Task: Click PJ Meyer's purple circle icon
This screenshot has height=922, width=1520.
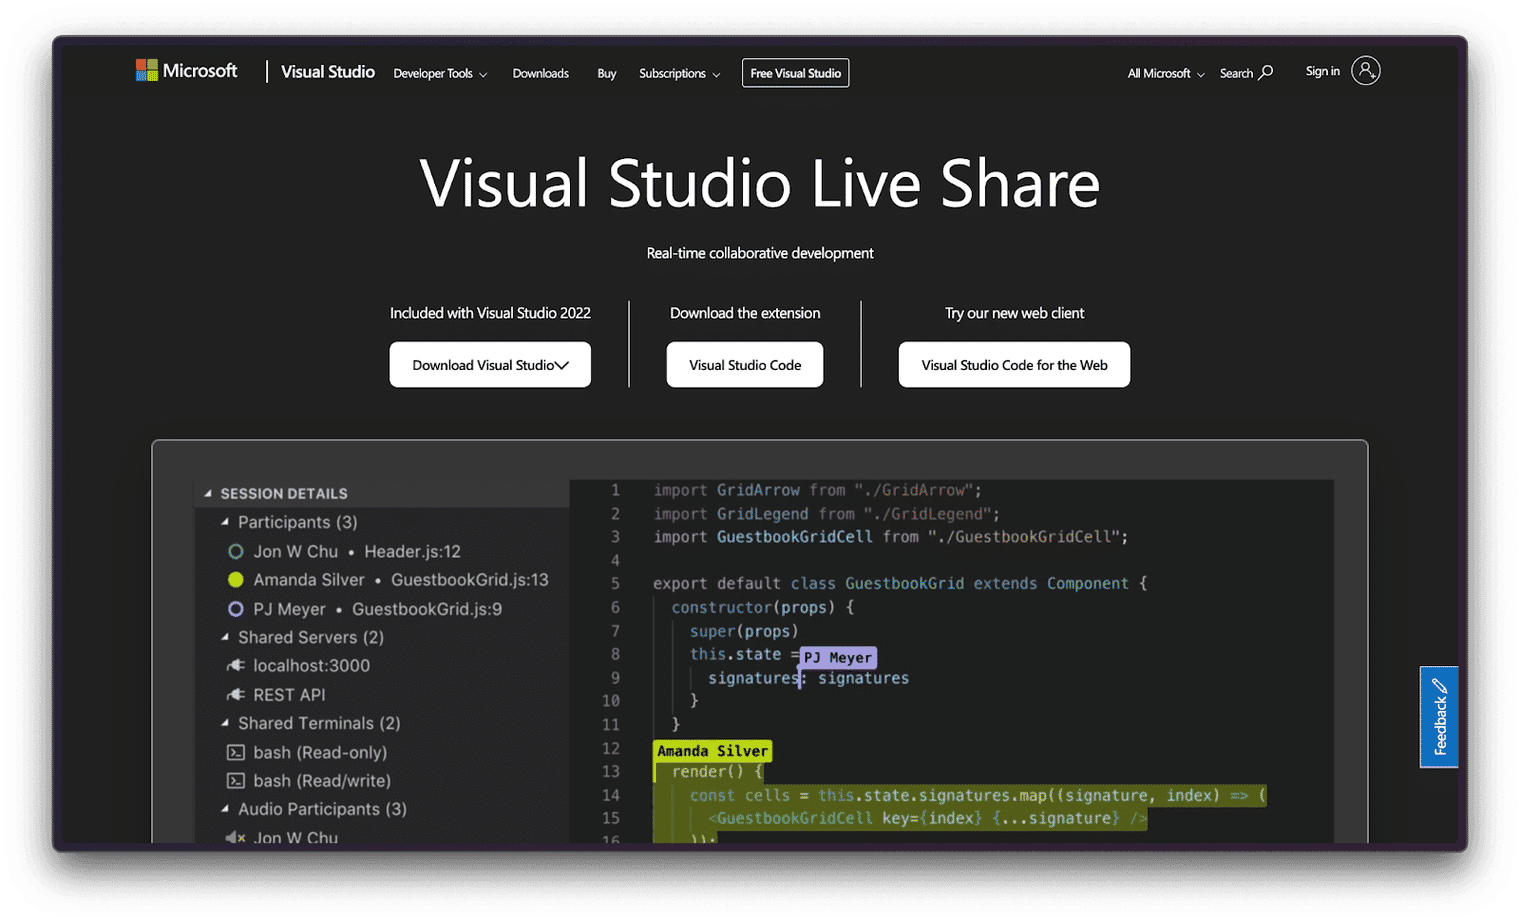Action: pyautogui.click(x=236, y=609)
